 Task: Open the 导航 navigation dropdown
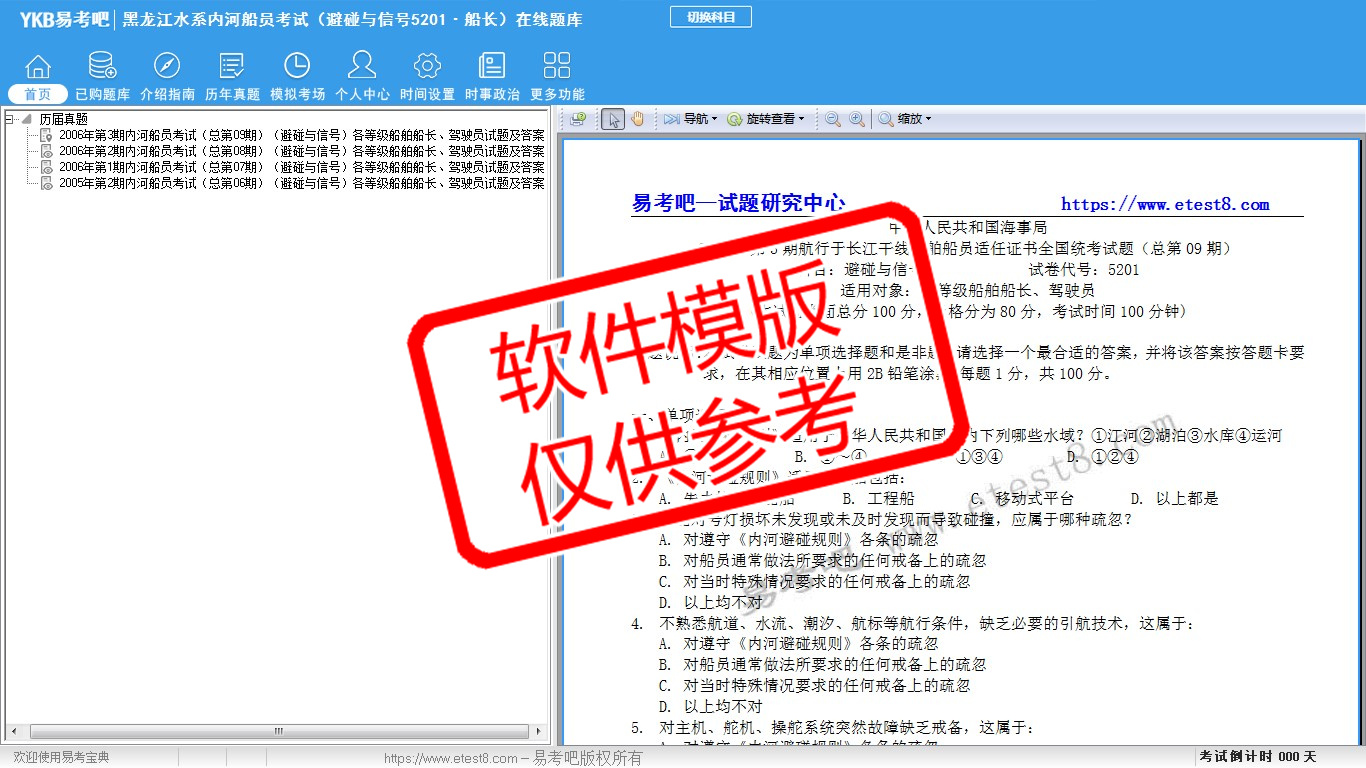point(691,119)
